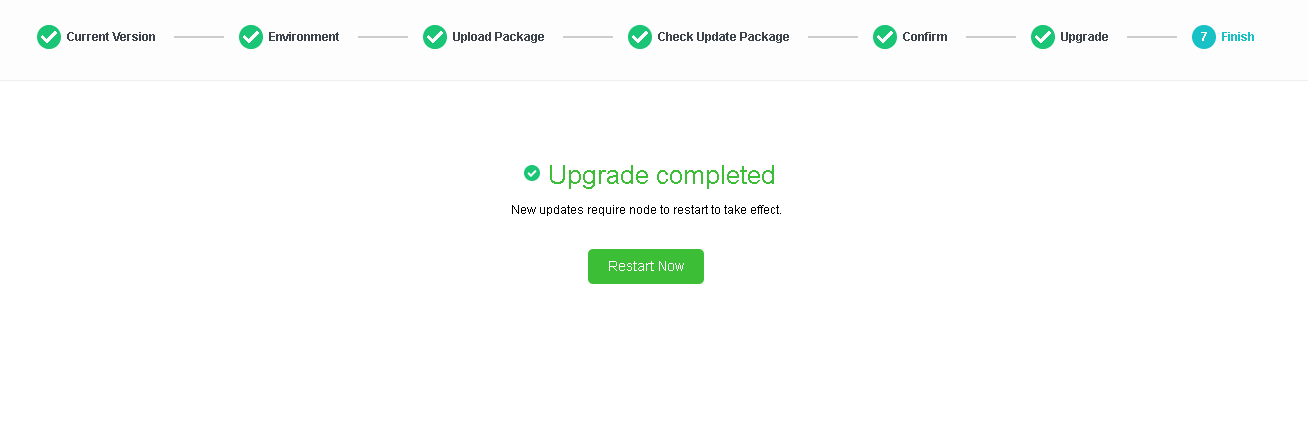Go to the Upload Package step label

498,37
